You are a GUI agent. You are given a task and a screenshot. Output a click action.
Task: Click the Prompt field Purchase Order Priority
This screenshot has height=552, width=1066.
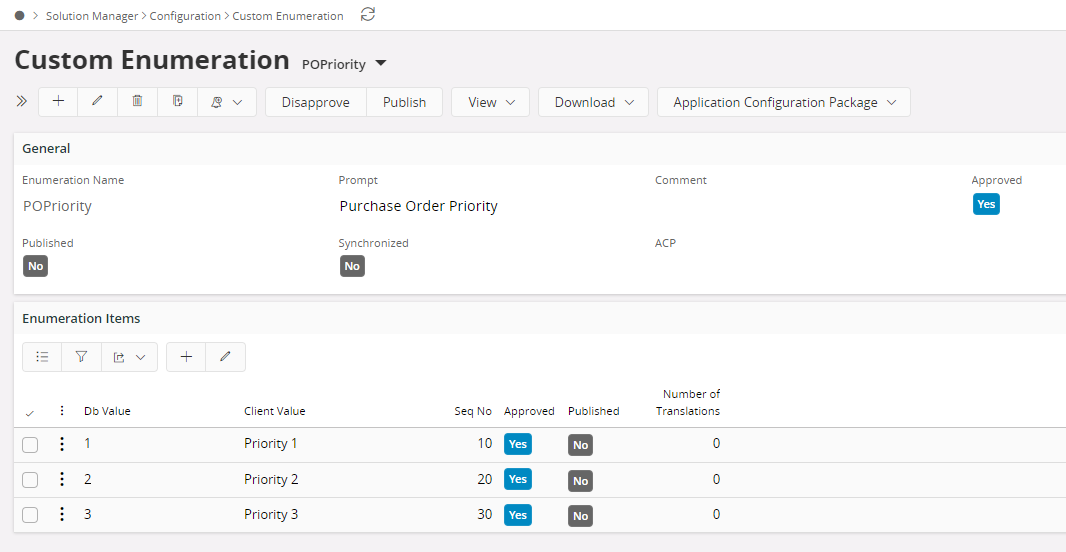click(x=418, y=206)
